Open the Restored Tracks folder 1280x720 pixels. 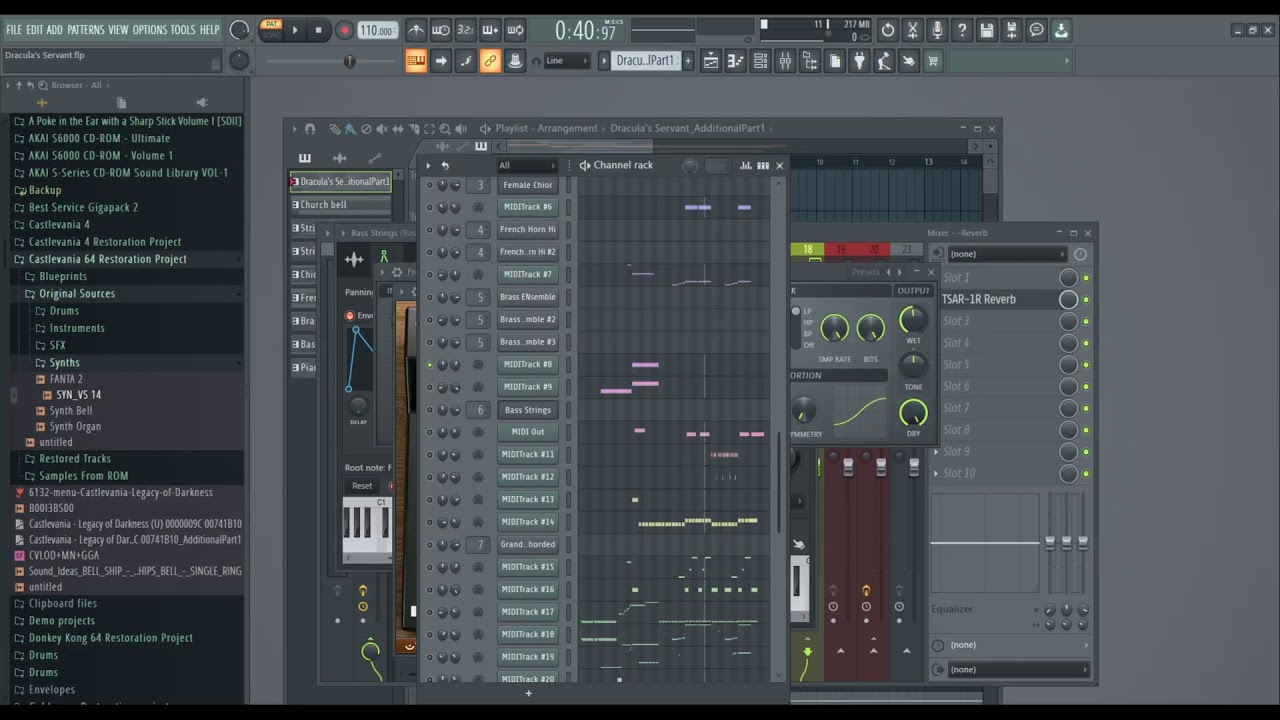pyautogui.click(x=75, y=458)
